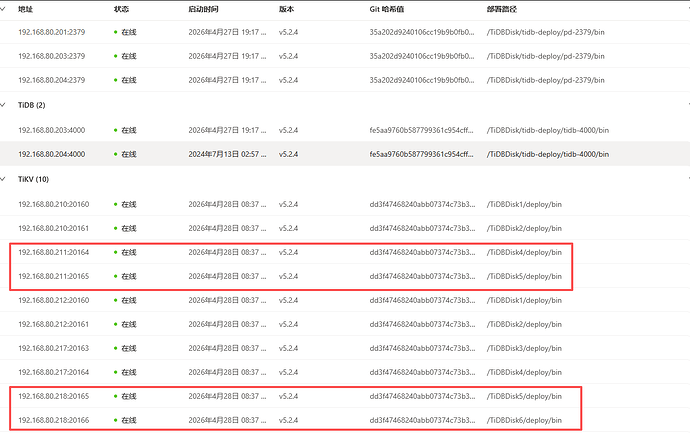
Task: Click start time of row 192.168.80.210:20160
Action: click(x=227, y=204)
